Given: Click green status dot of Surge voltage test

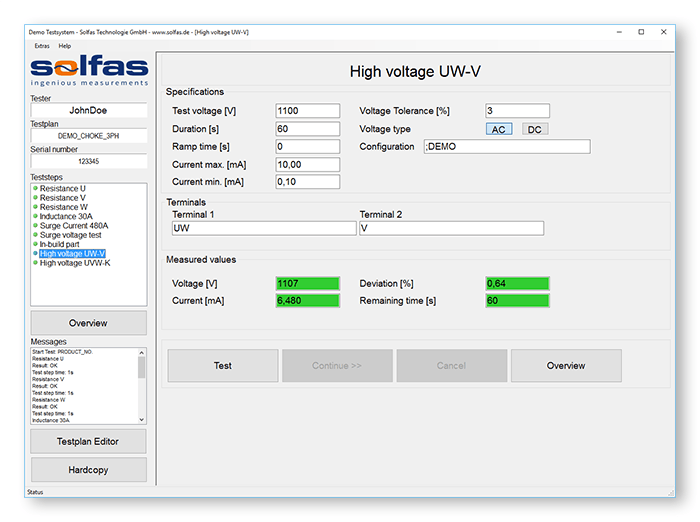Looking at the screenshot, I should pos(35,234).
